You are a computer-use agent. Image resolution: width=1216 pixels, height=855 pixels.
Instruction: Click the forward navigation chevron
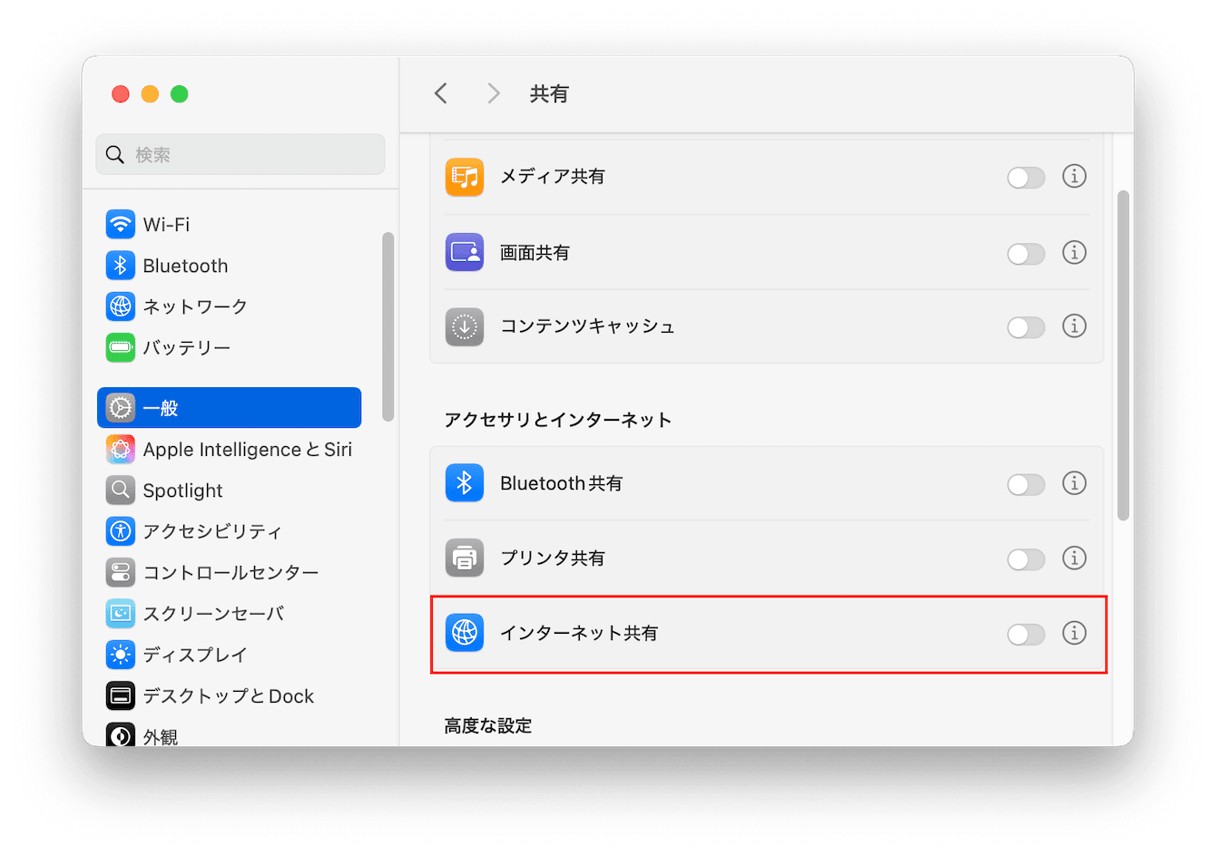pyautogui.click(x=493, y=93)
